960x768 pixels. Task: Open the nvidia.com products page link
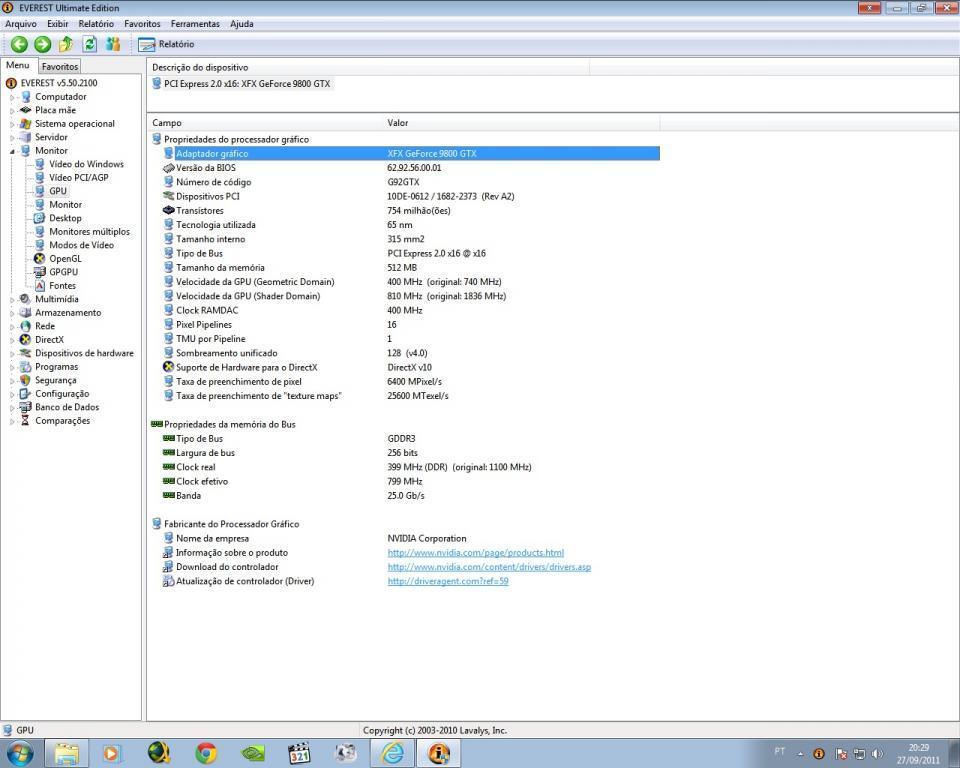click(x=475, y=553)
